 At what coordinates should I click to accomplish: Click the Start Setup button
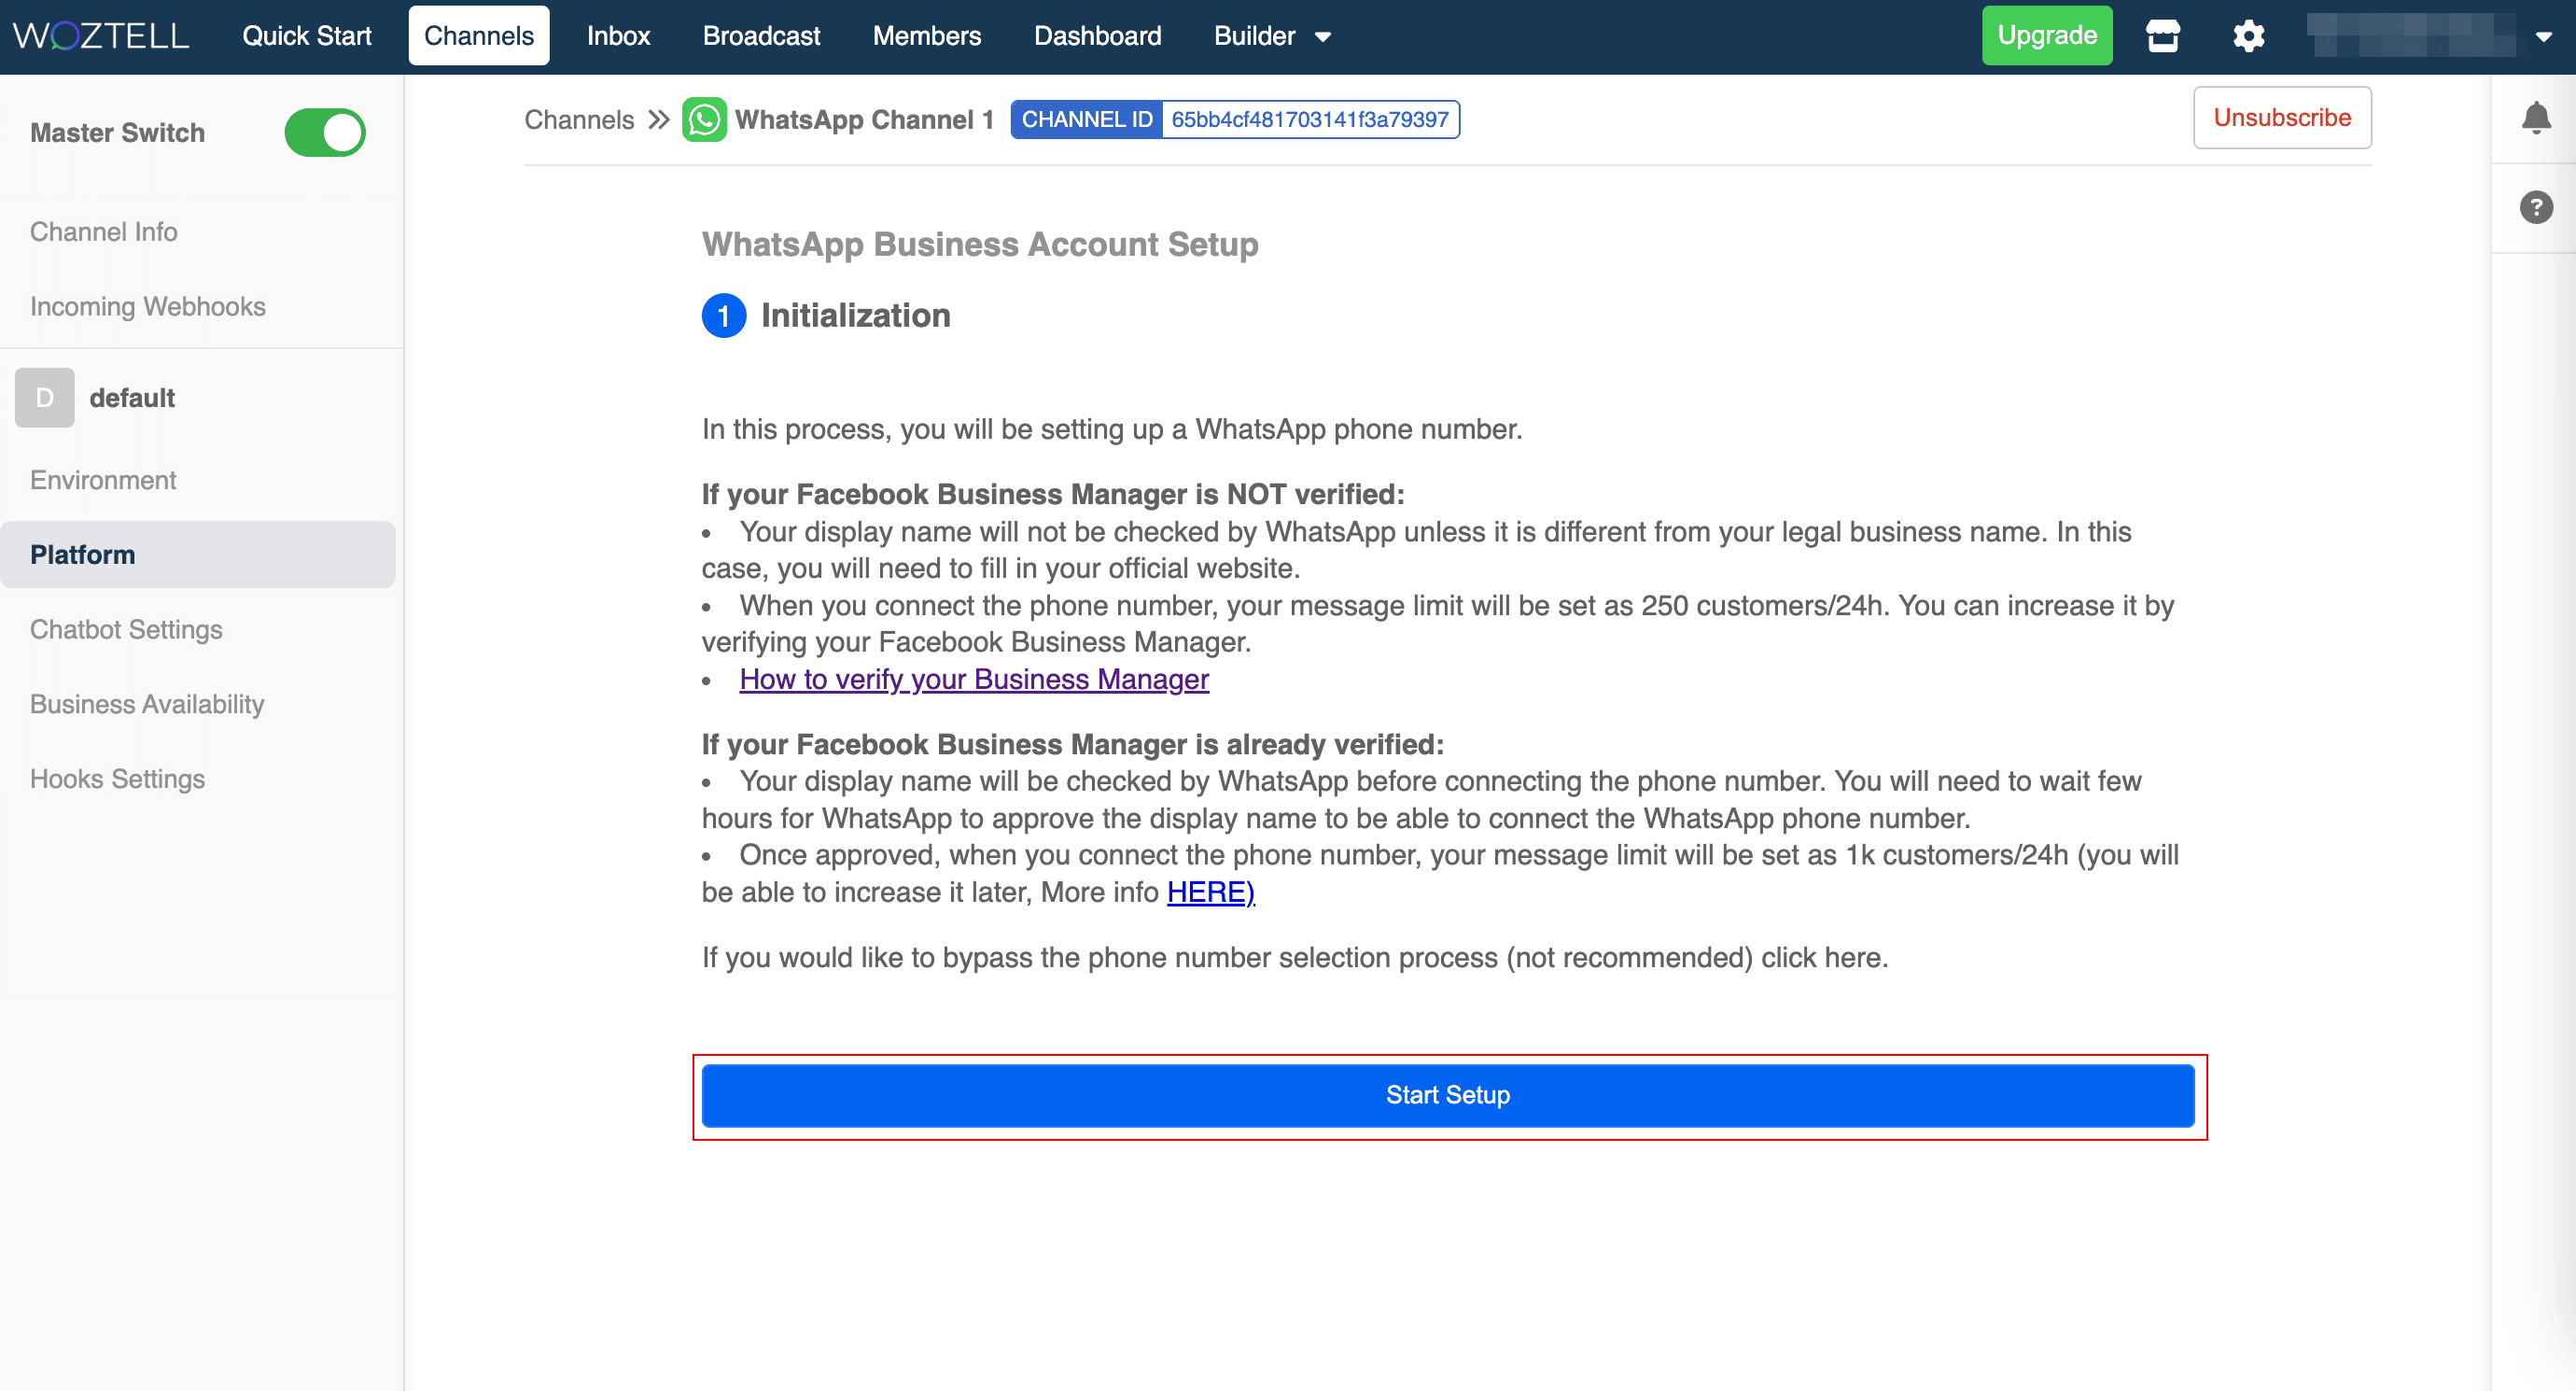click(1448, 1096)
